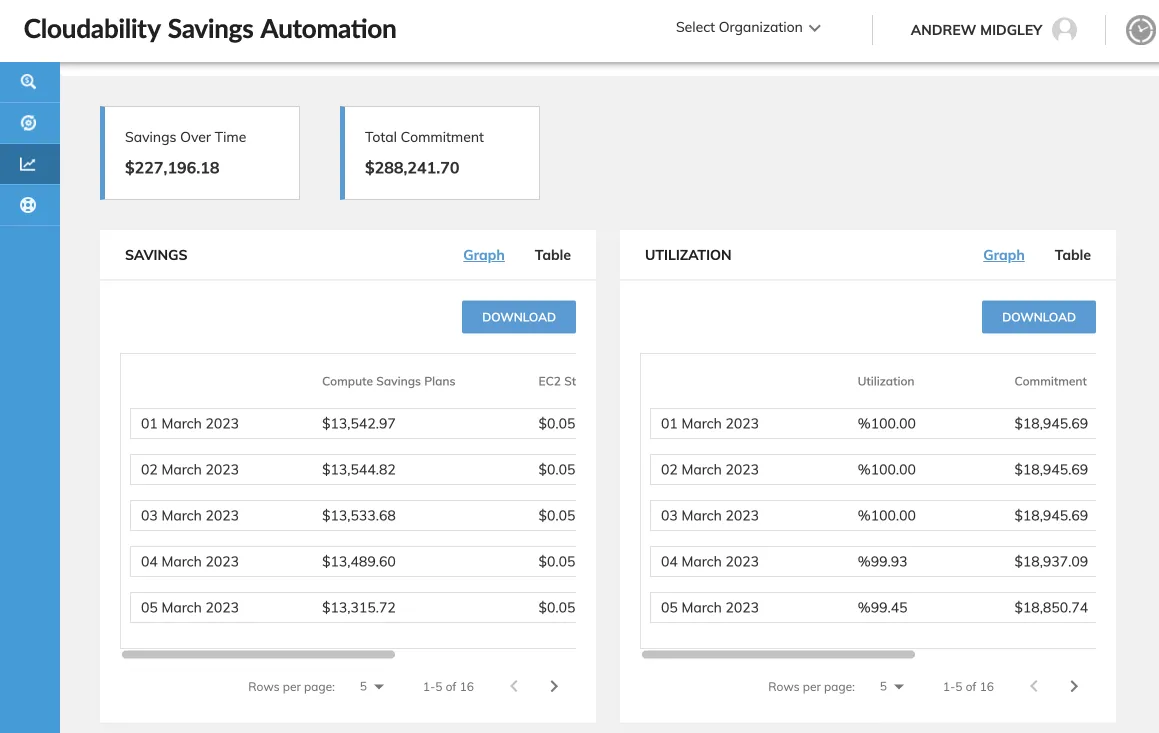Click the %99.45 utilization value
1159x733 pixels.
coord(882,607)
